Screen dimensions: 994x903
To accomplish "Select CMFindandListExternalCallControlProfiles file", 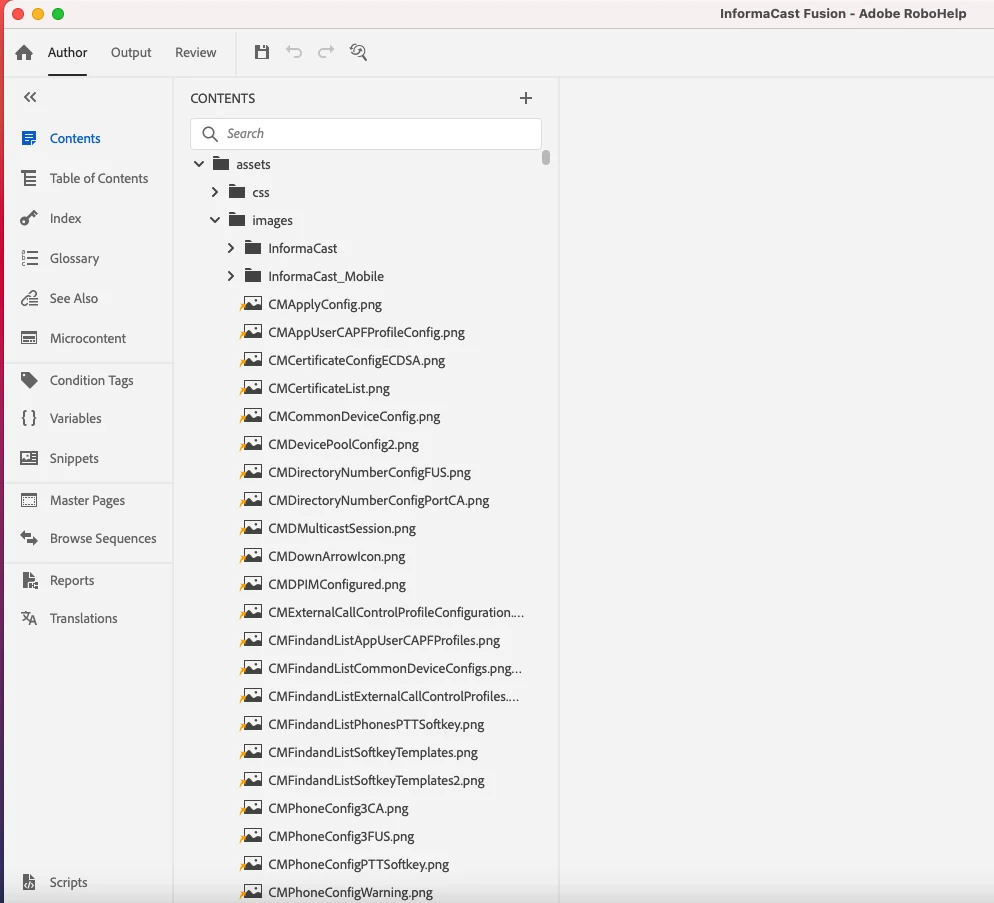I will tap(393, 696).
